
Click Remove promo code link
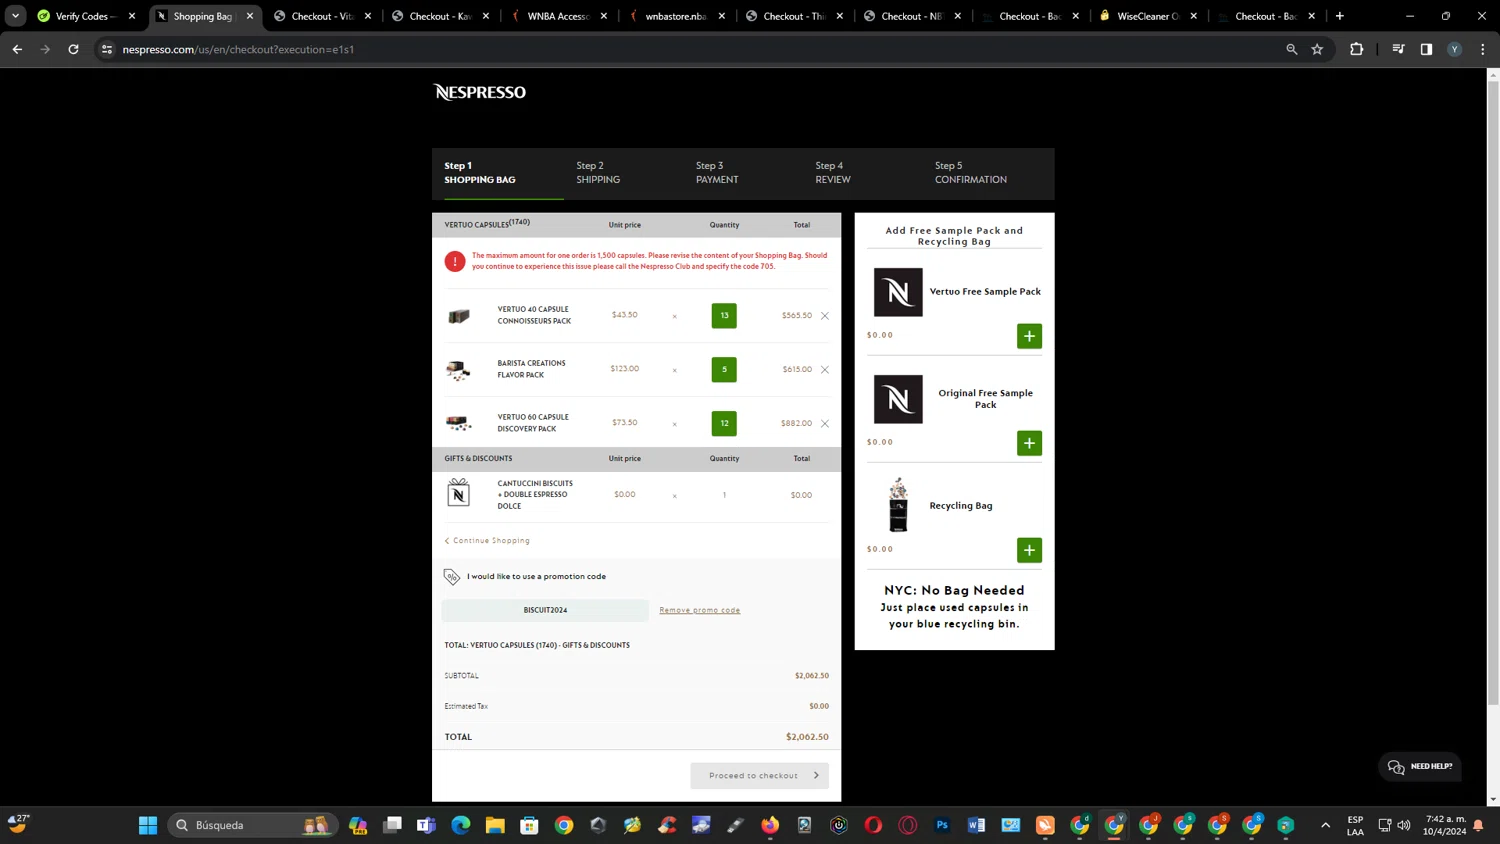pyautogui.click(x=700, y=610)
